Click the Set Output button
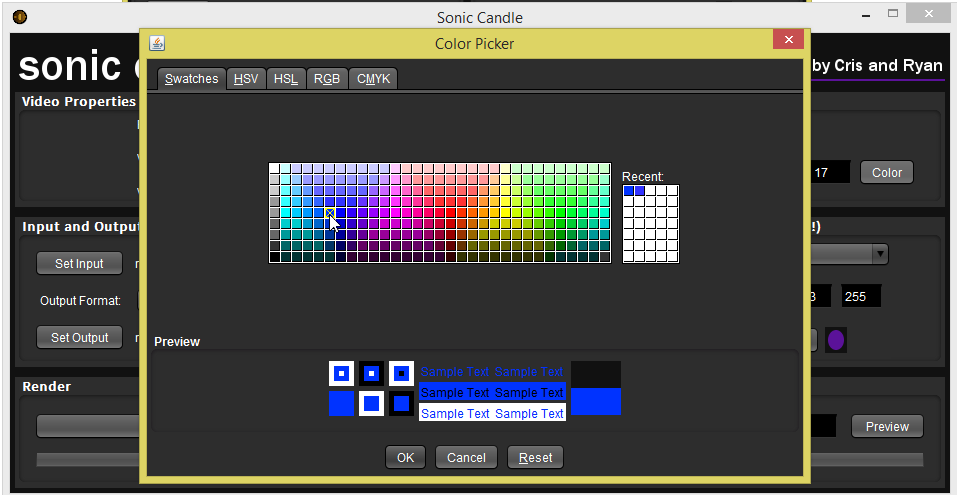The height and width of the screenshot is (495, 957). (80, 337)
